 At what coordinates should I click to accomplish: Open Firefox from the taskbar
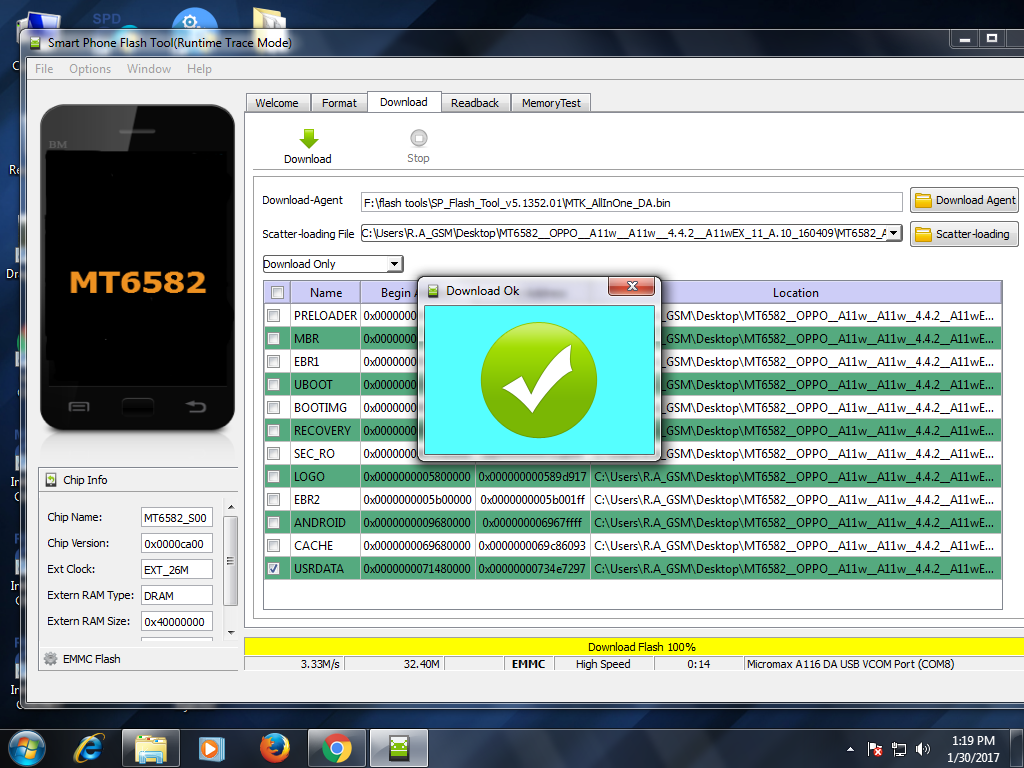click(x=274, y=747)
